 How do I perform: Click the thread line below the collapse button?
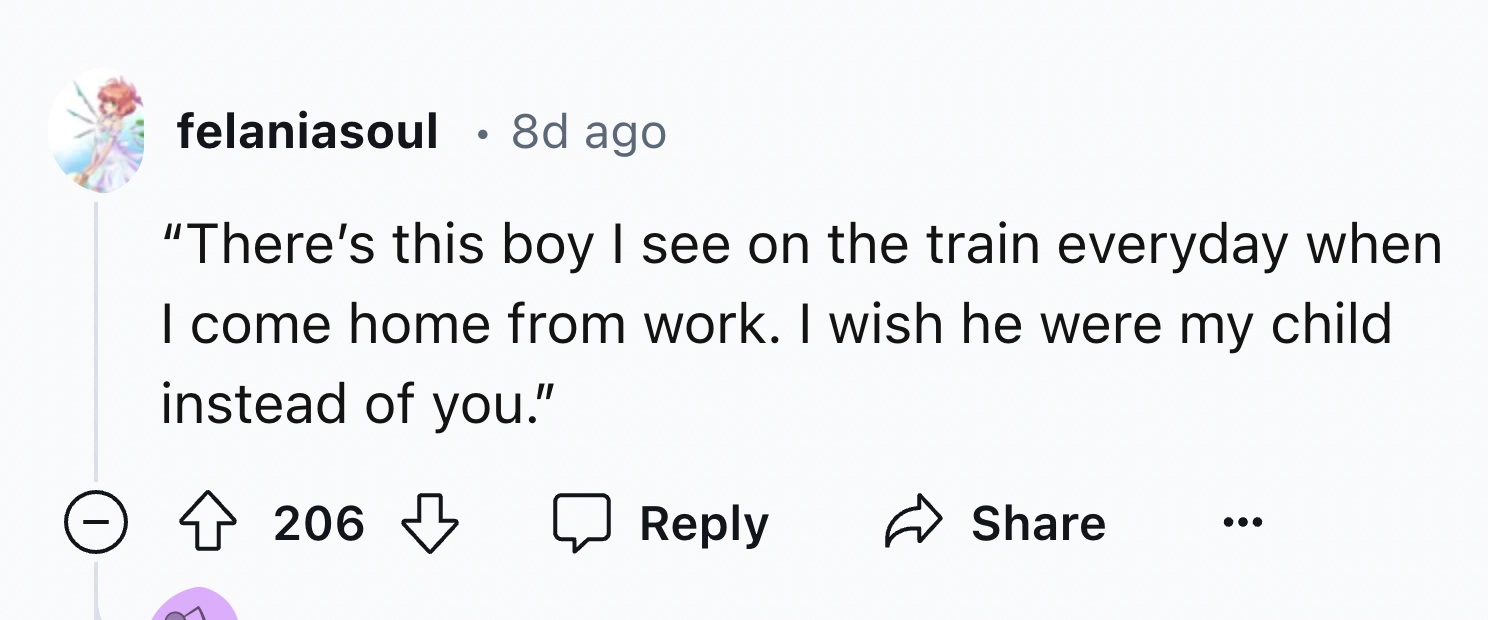tap(96, 588)
